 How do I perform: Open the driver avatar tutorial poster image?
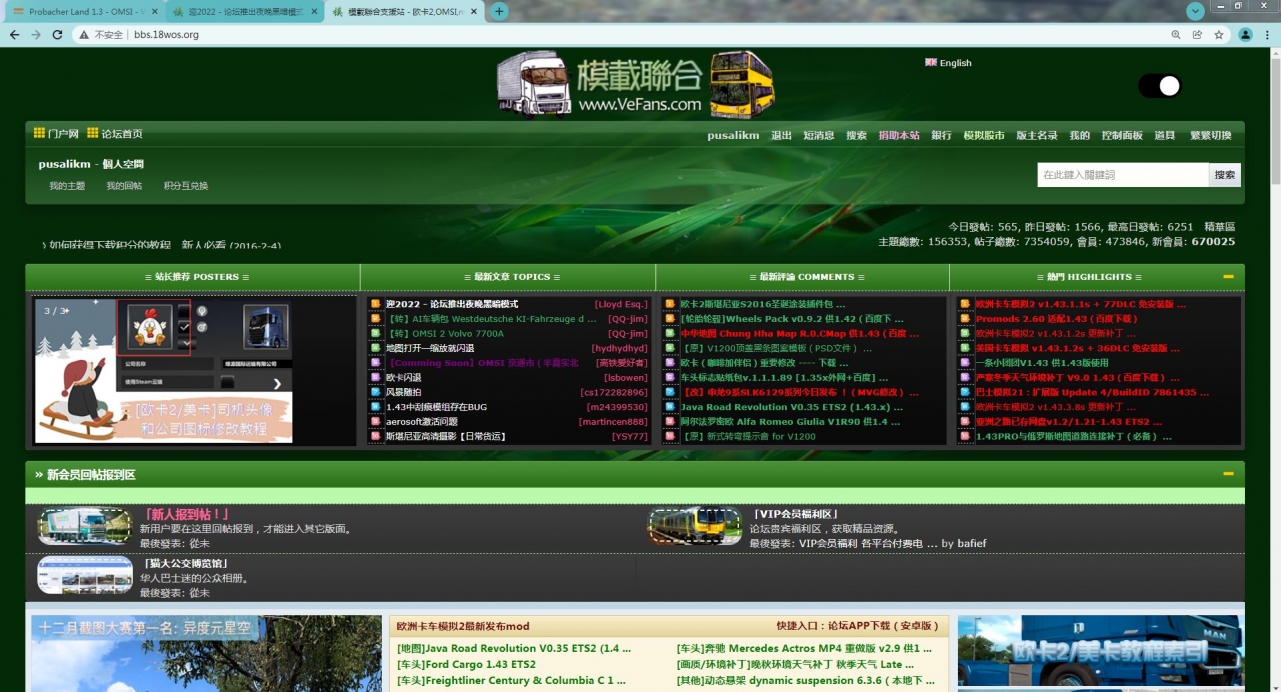tap(164, 370)
